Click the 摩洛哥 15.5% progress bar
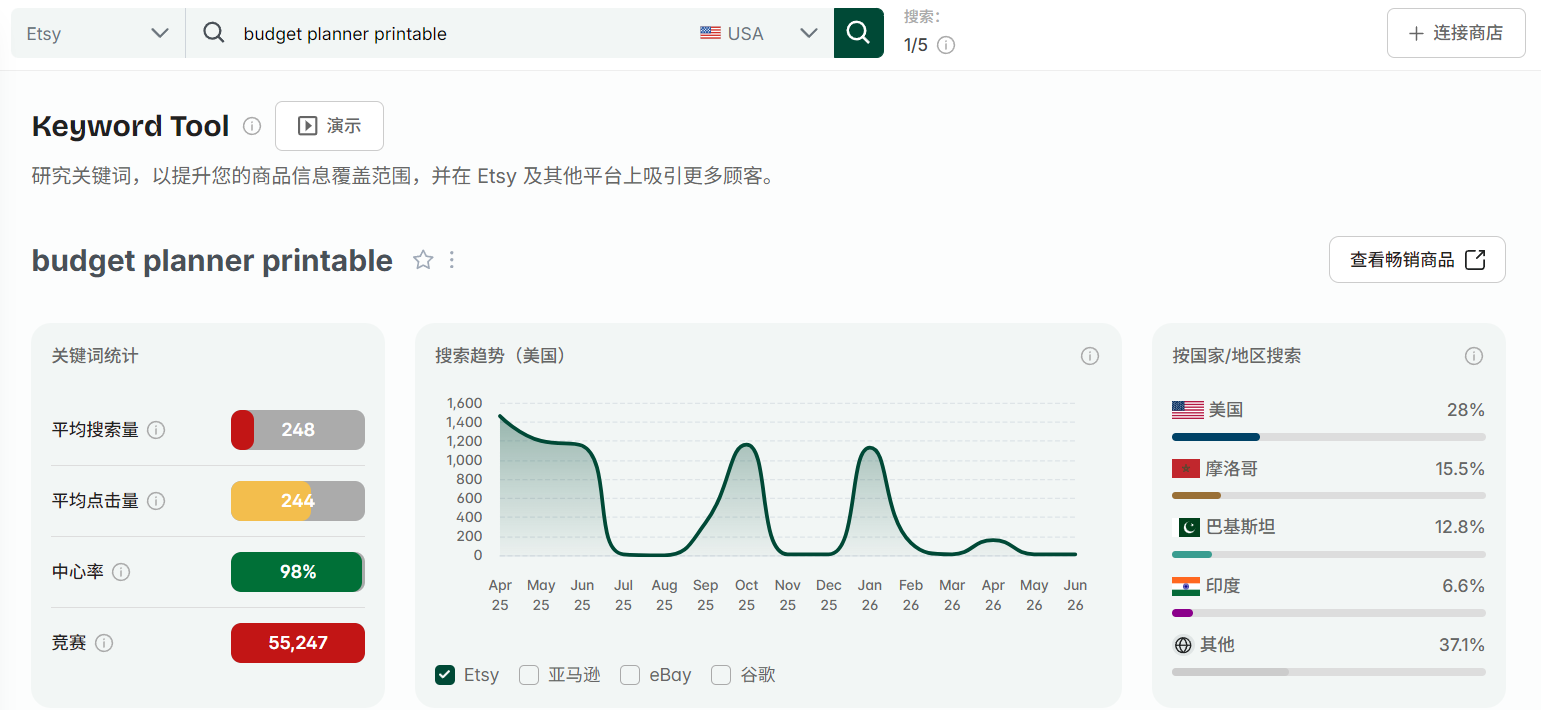The image size is (1541, 710). click(x=1329, y=495)
